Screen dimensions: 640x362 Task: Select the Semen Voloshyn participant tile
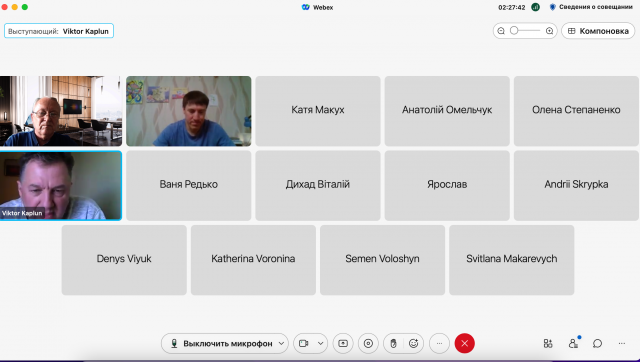pos(382,260)
